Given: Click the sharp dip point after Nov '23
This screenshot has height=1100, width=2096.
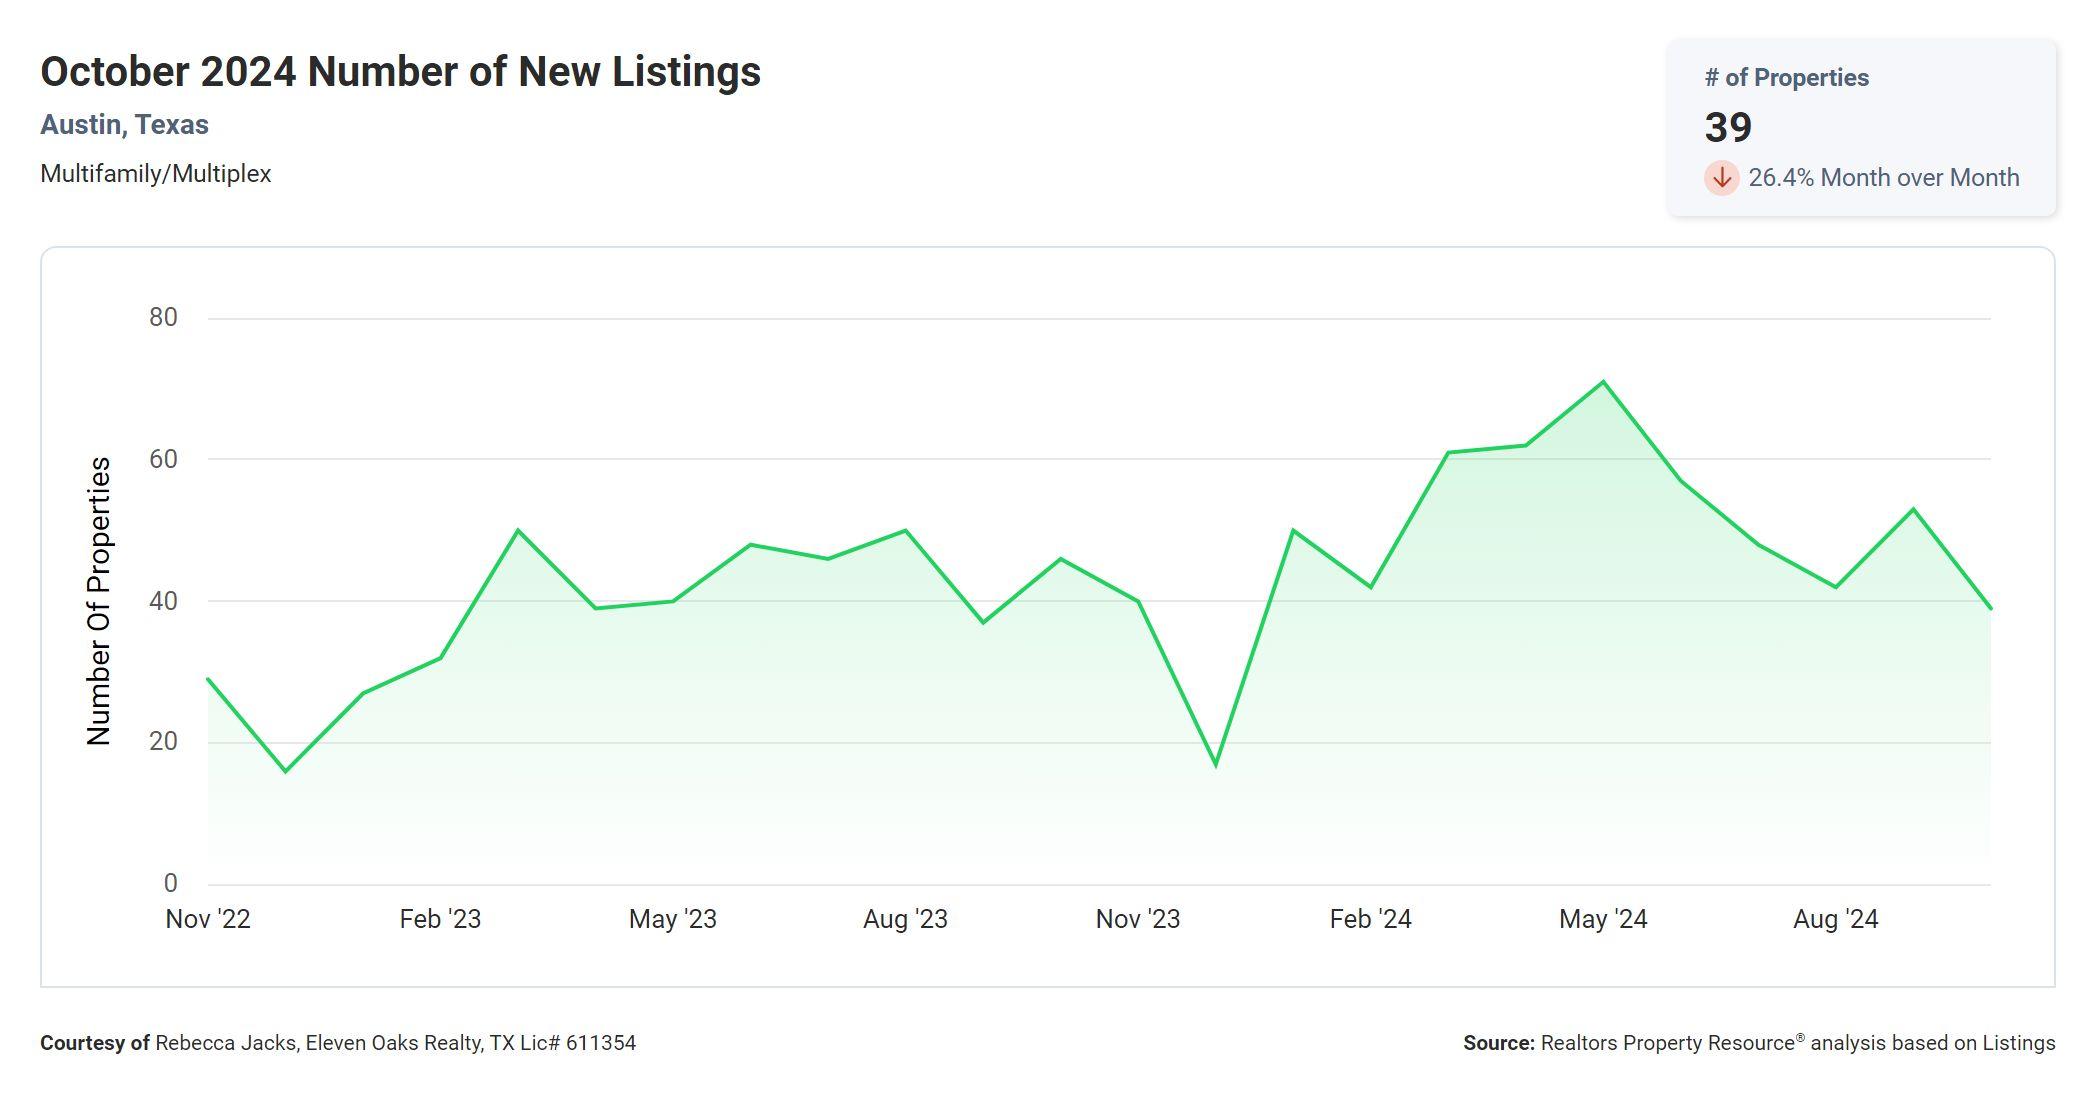Looking at the screenshot, I should [1216, 765].
